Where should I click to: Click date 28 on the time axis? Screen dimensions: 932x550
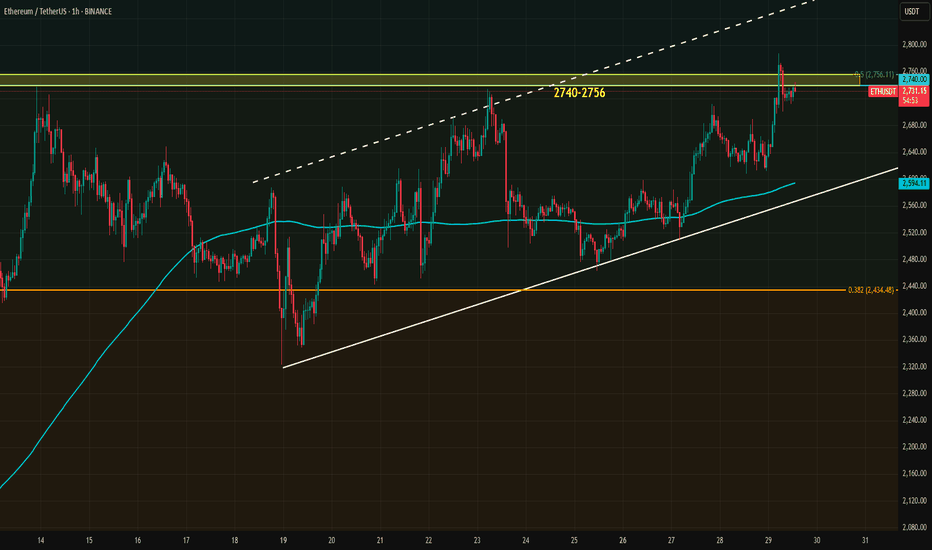pos(720,540)
